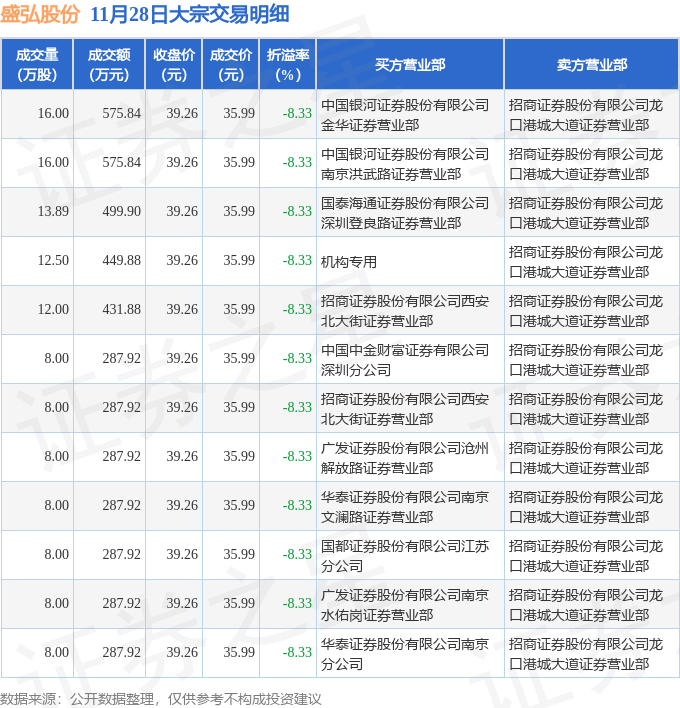Select 招商证券西安北大街 buyer in the 8.00 row
Viewport: 680px width, 708px height.
pos(405,409)
